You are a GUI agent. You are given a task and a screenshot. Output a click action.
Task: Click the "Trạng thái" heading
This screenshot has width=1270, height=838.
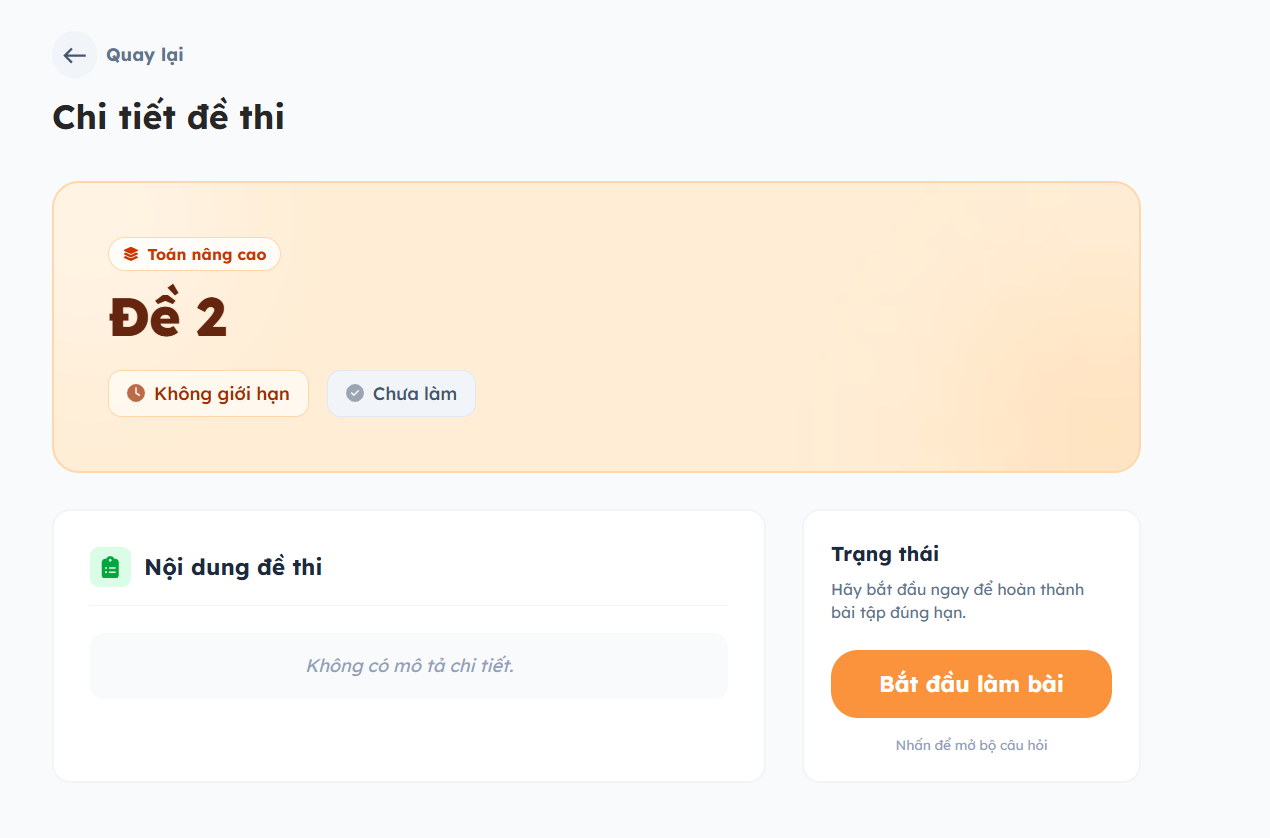pyautogui.click(x=885, y=553)
